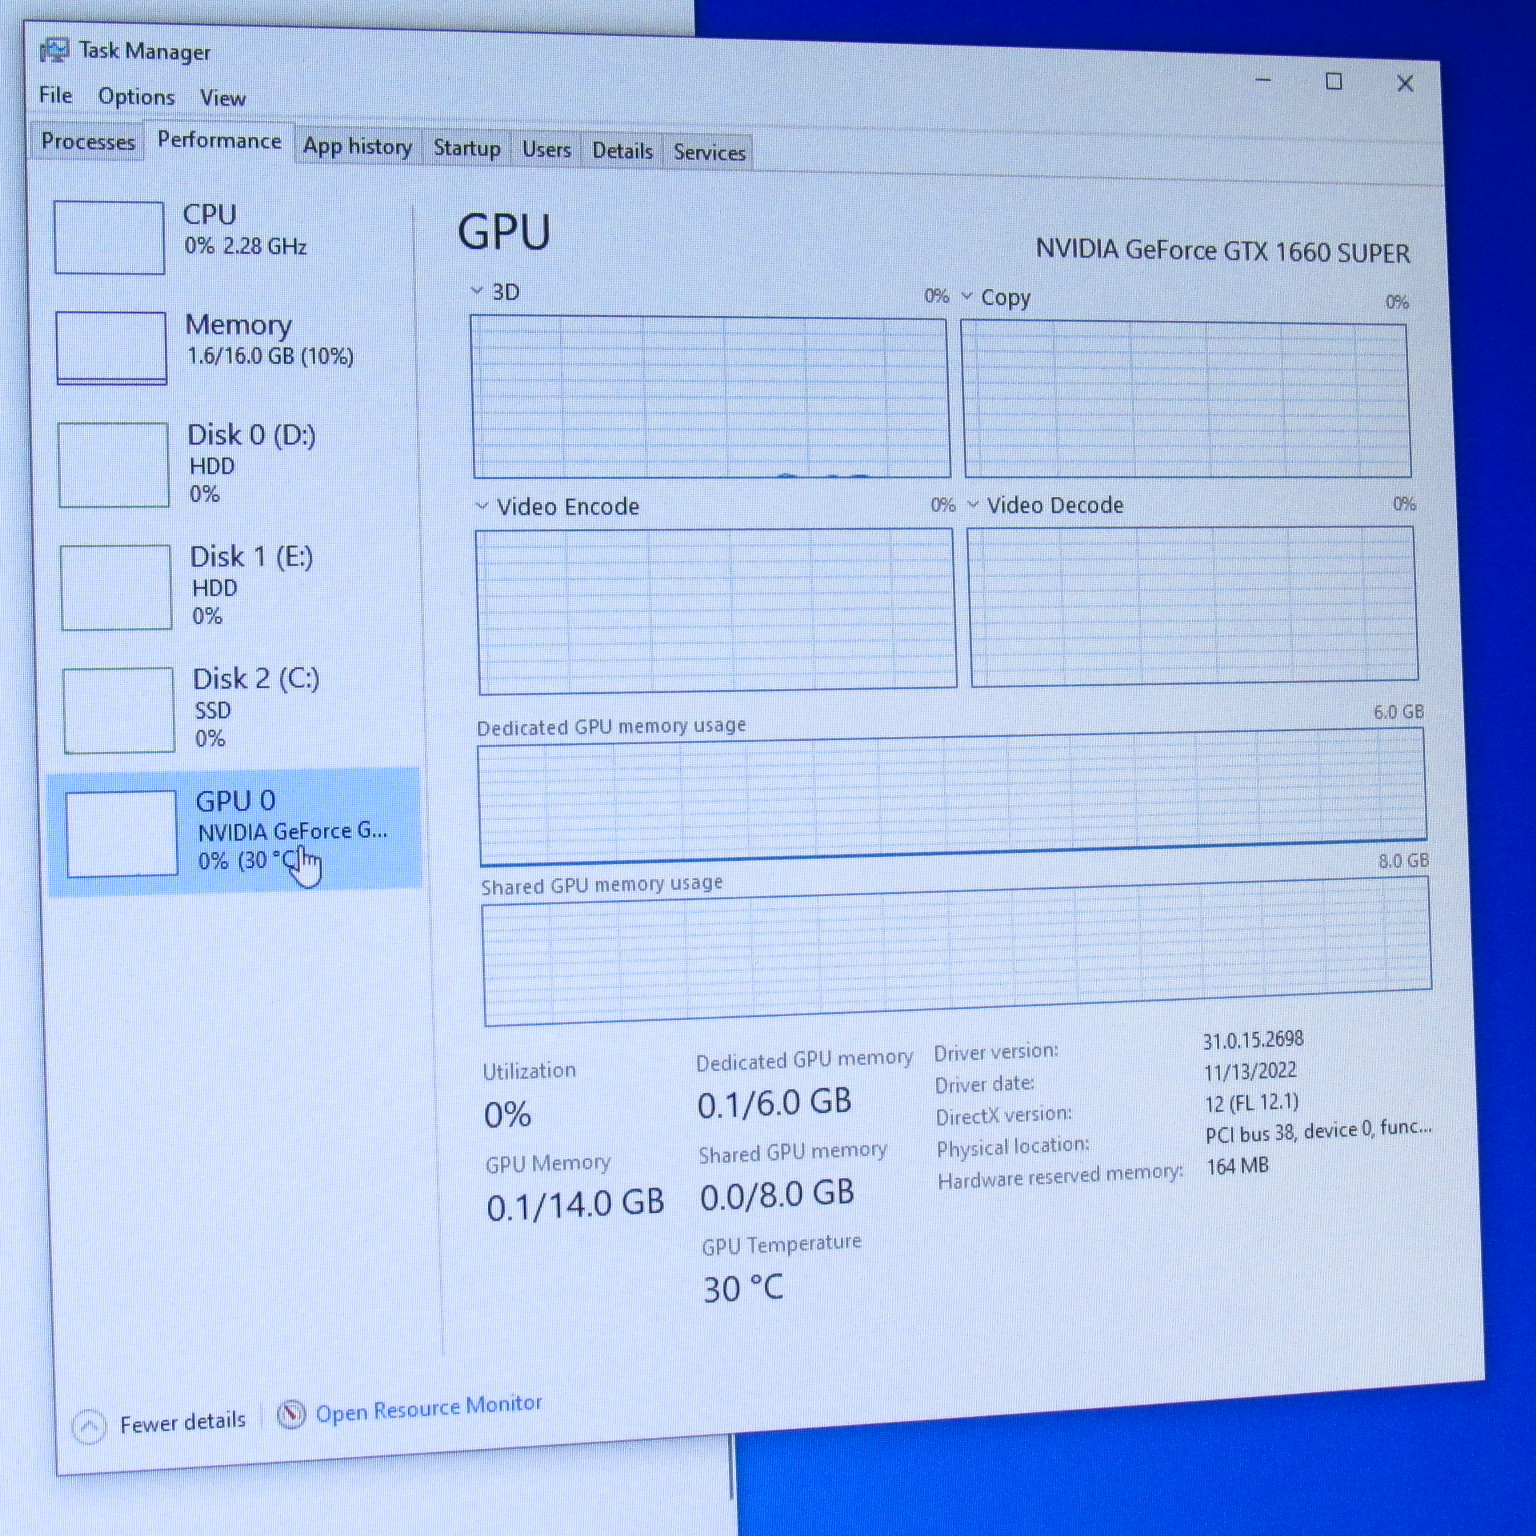Open the Users tab
The width and height of the screenshot is (1536, 1536).
(547, 150)
